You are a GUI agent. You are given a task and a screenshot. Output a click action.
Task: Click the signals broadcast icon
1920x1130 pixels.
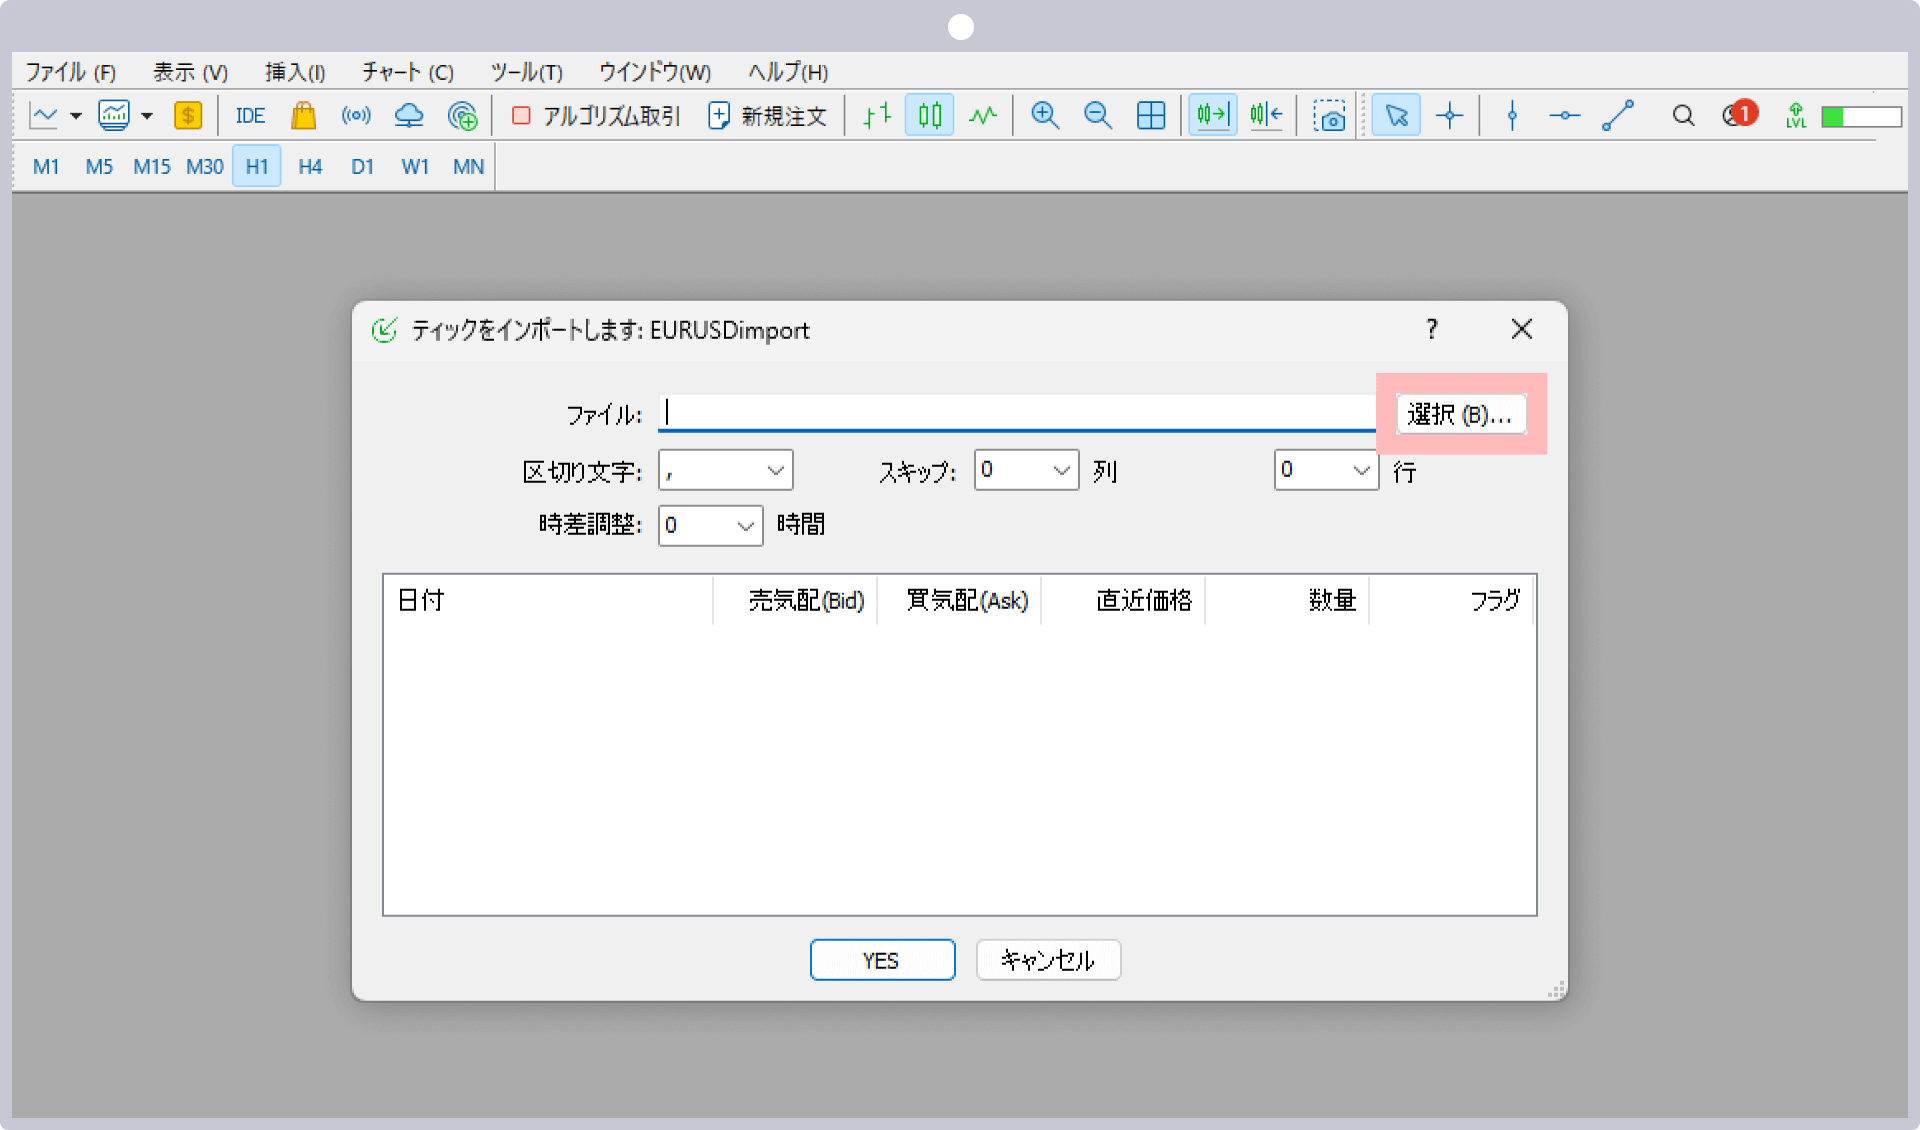(356, 116)
